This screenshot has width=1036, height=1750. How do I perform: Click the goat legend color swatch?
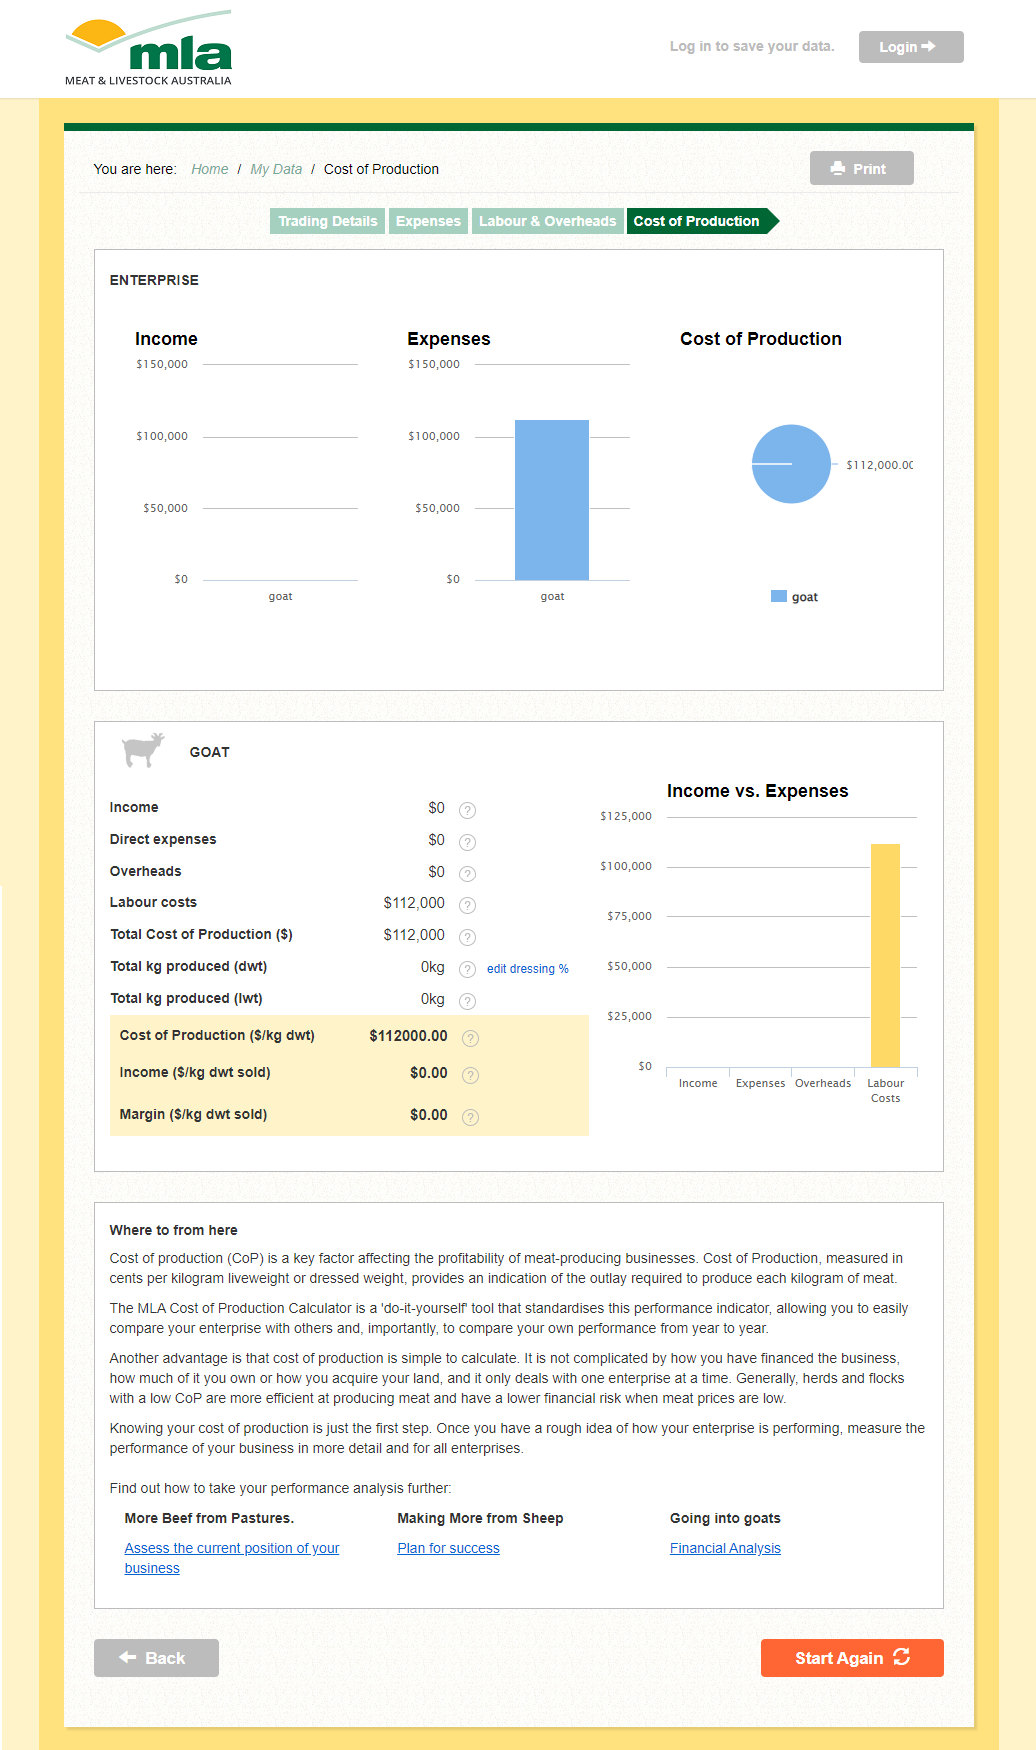point(778,597)
